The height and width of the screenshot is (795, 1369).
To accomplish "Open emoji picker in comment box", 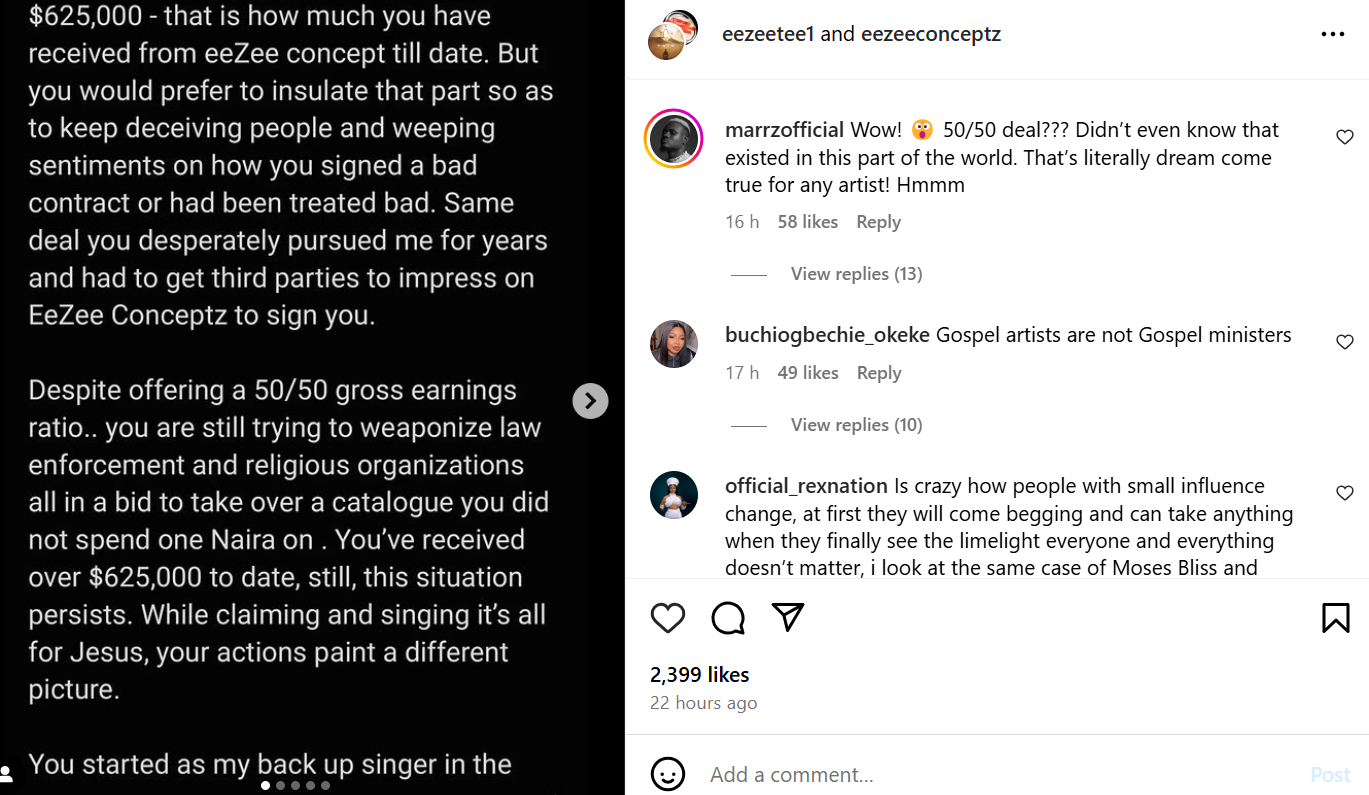I will [668, 774].
